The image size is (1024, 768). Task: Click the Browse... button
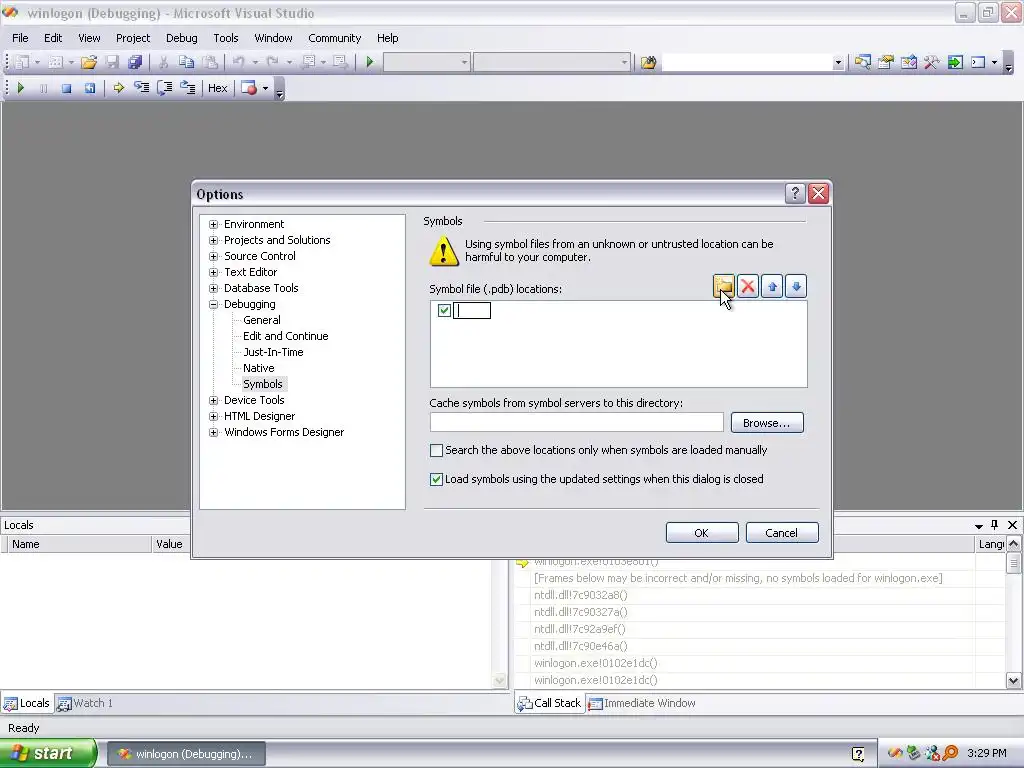point(767,423)
